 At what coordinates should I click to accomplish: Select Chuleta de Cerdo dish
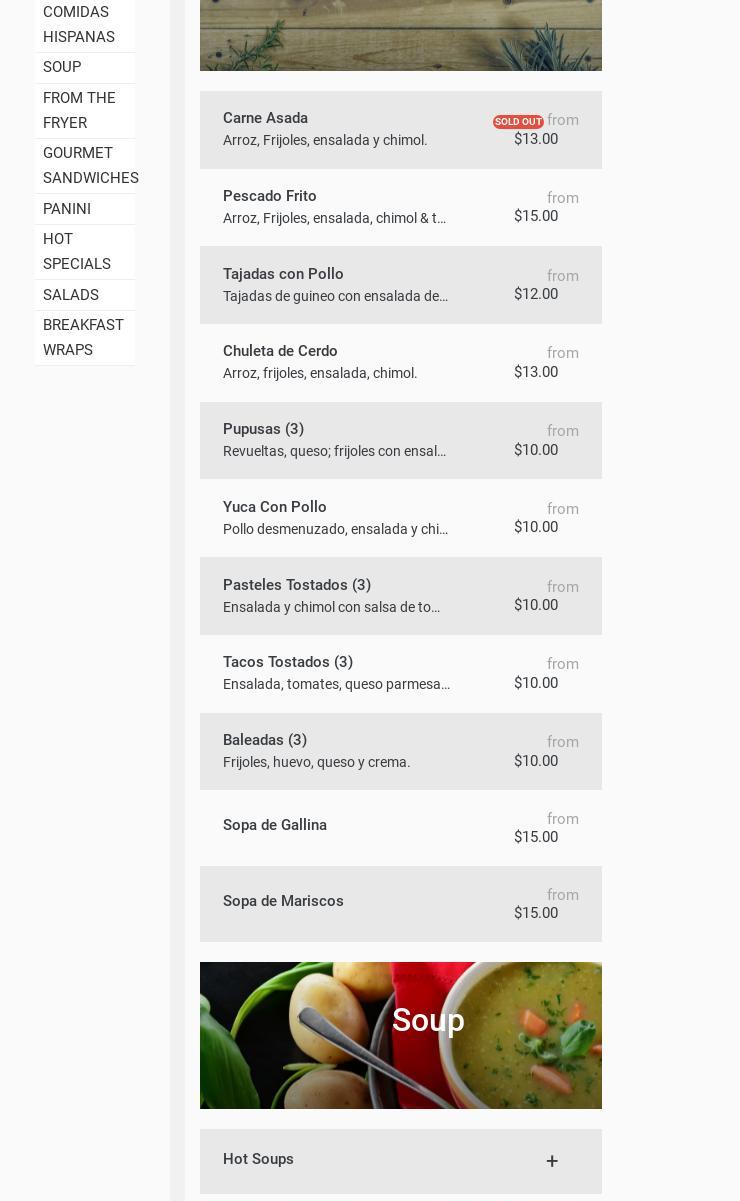pos(400,362)
